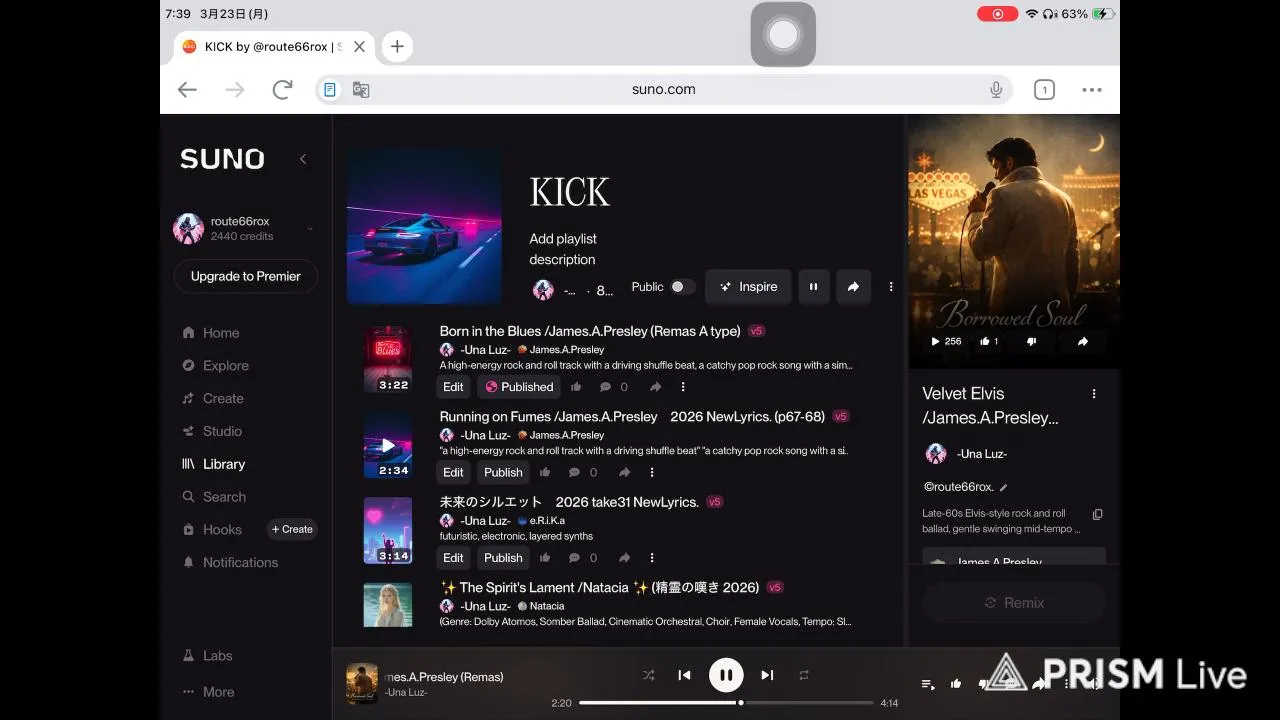Copy the Velvet Elvis style prompt
This screenshot has height=720, width=1280.
pos(1097,514)
